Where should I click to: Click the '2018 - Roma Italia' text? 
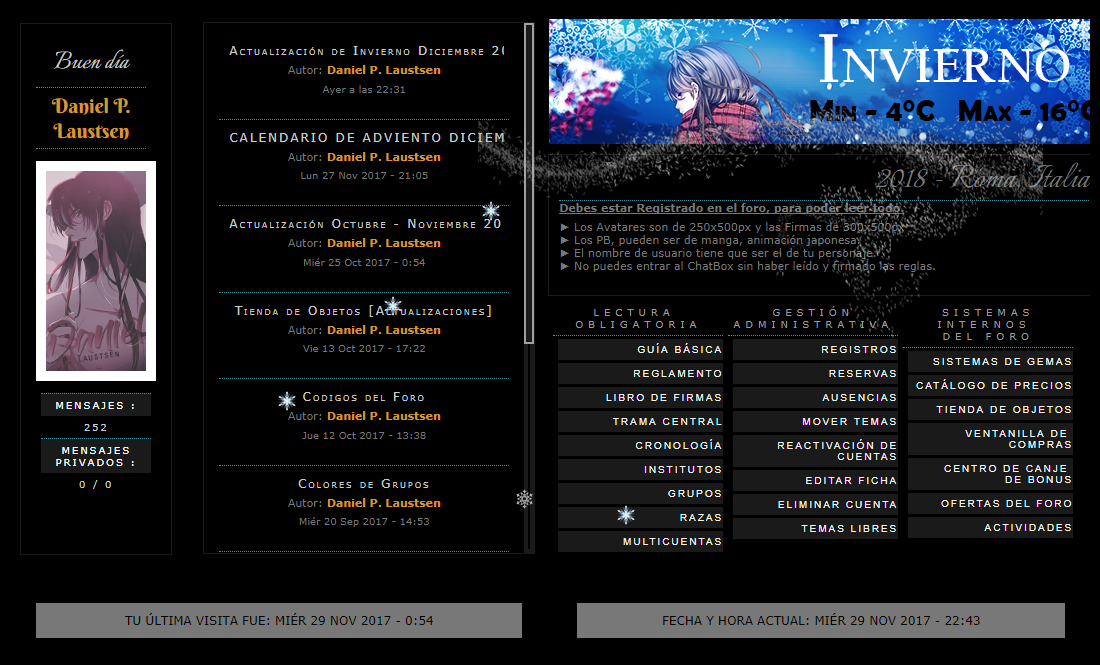[x=982, y=178]
